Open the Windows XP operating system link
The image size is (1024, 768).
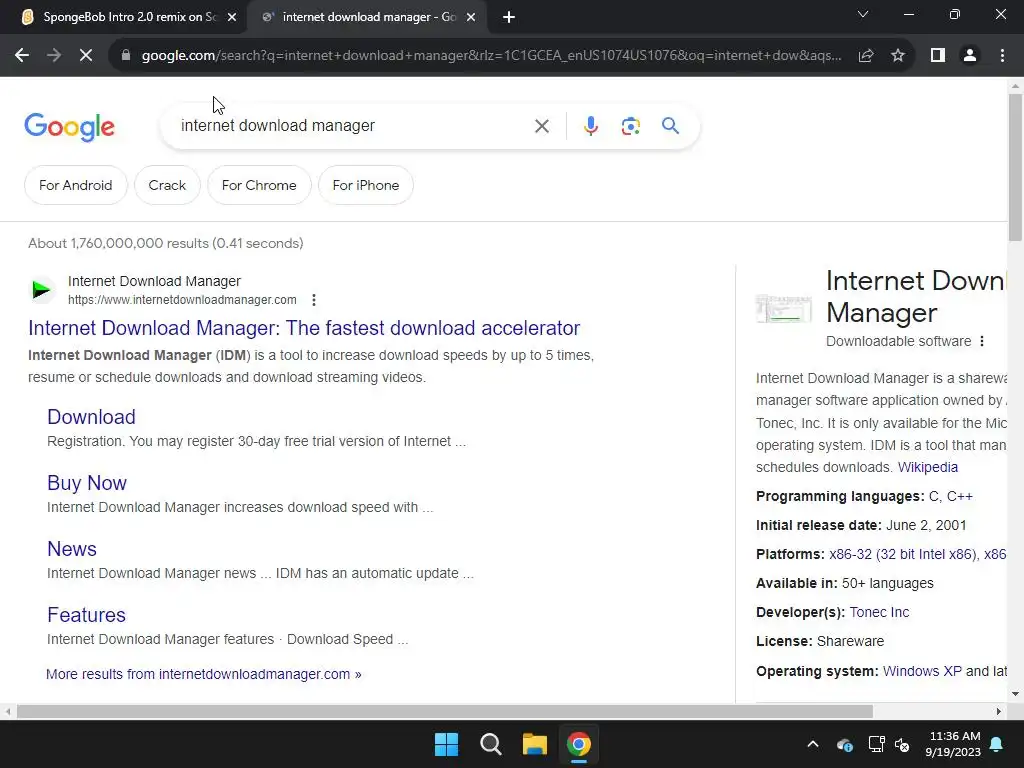922,671
